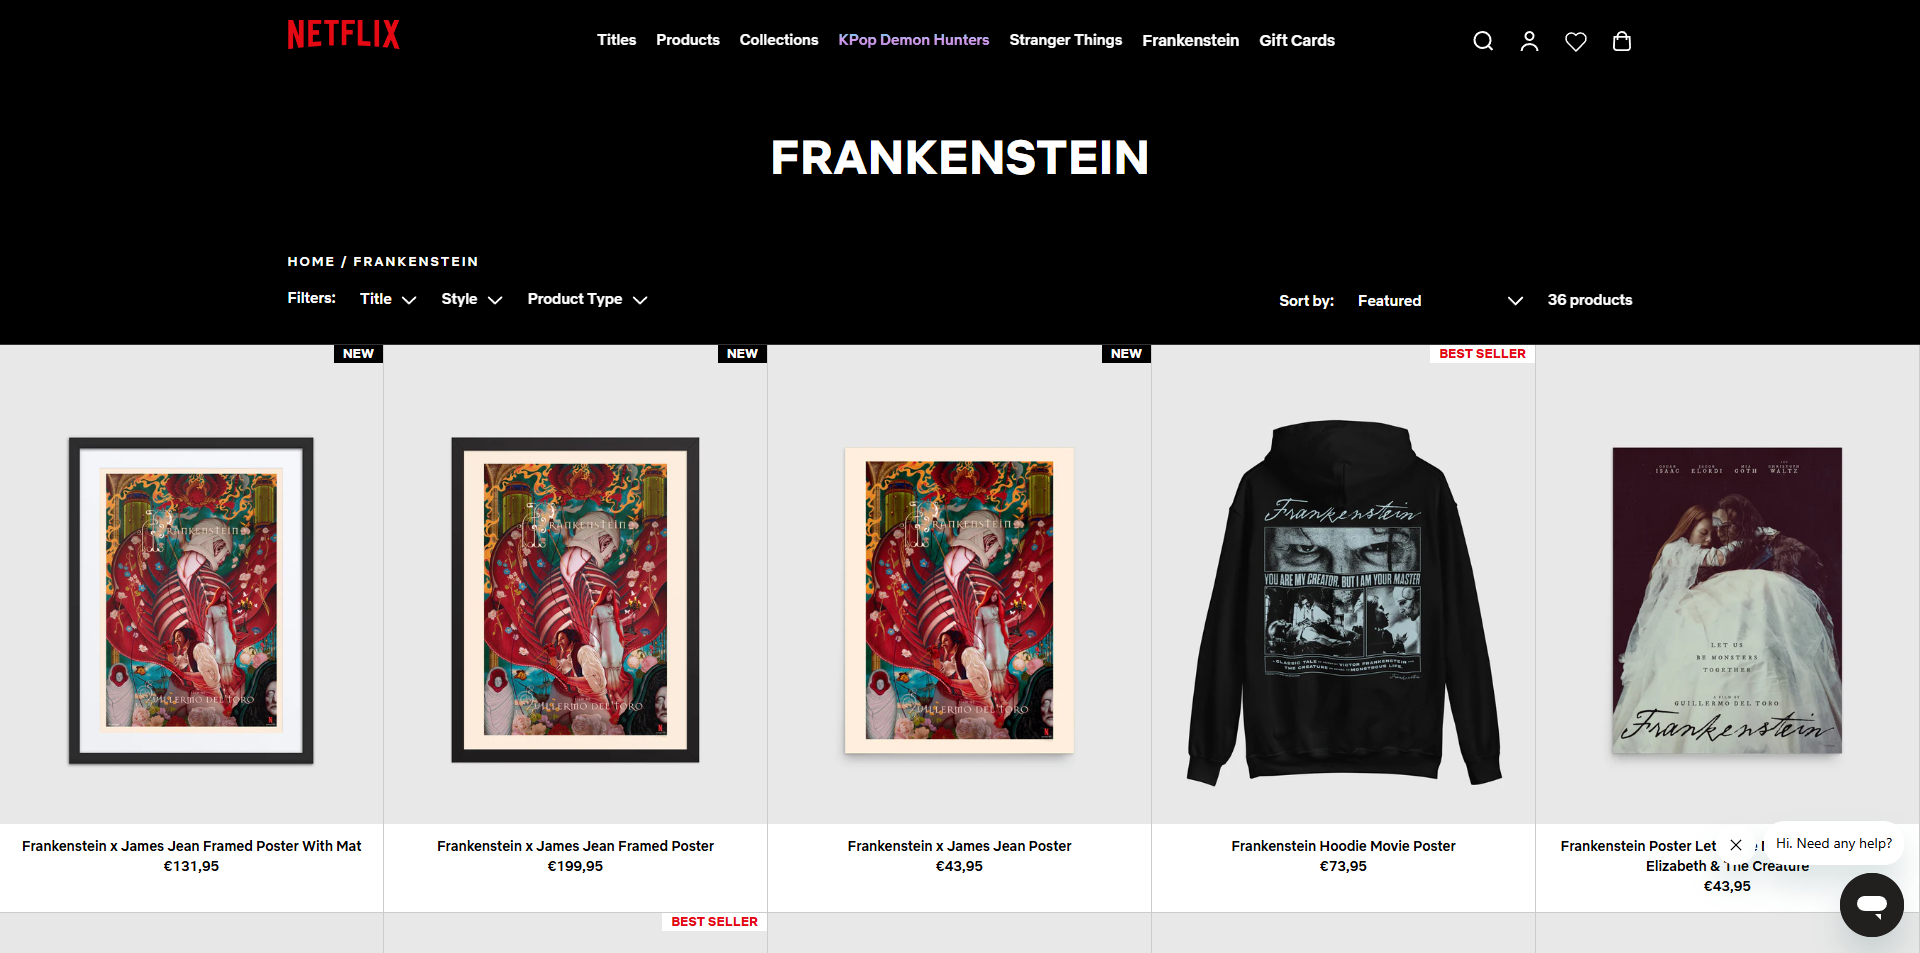The height and width of the screenshot is (953, 1920).
Task: Dismiss the 'Need any help?' popup
Action: click(1736, 845)
